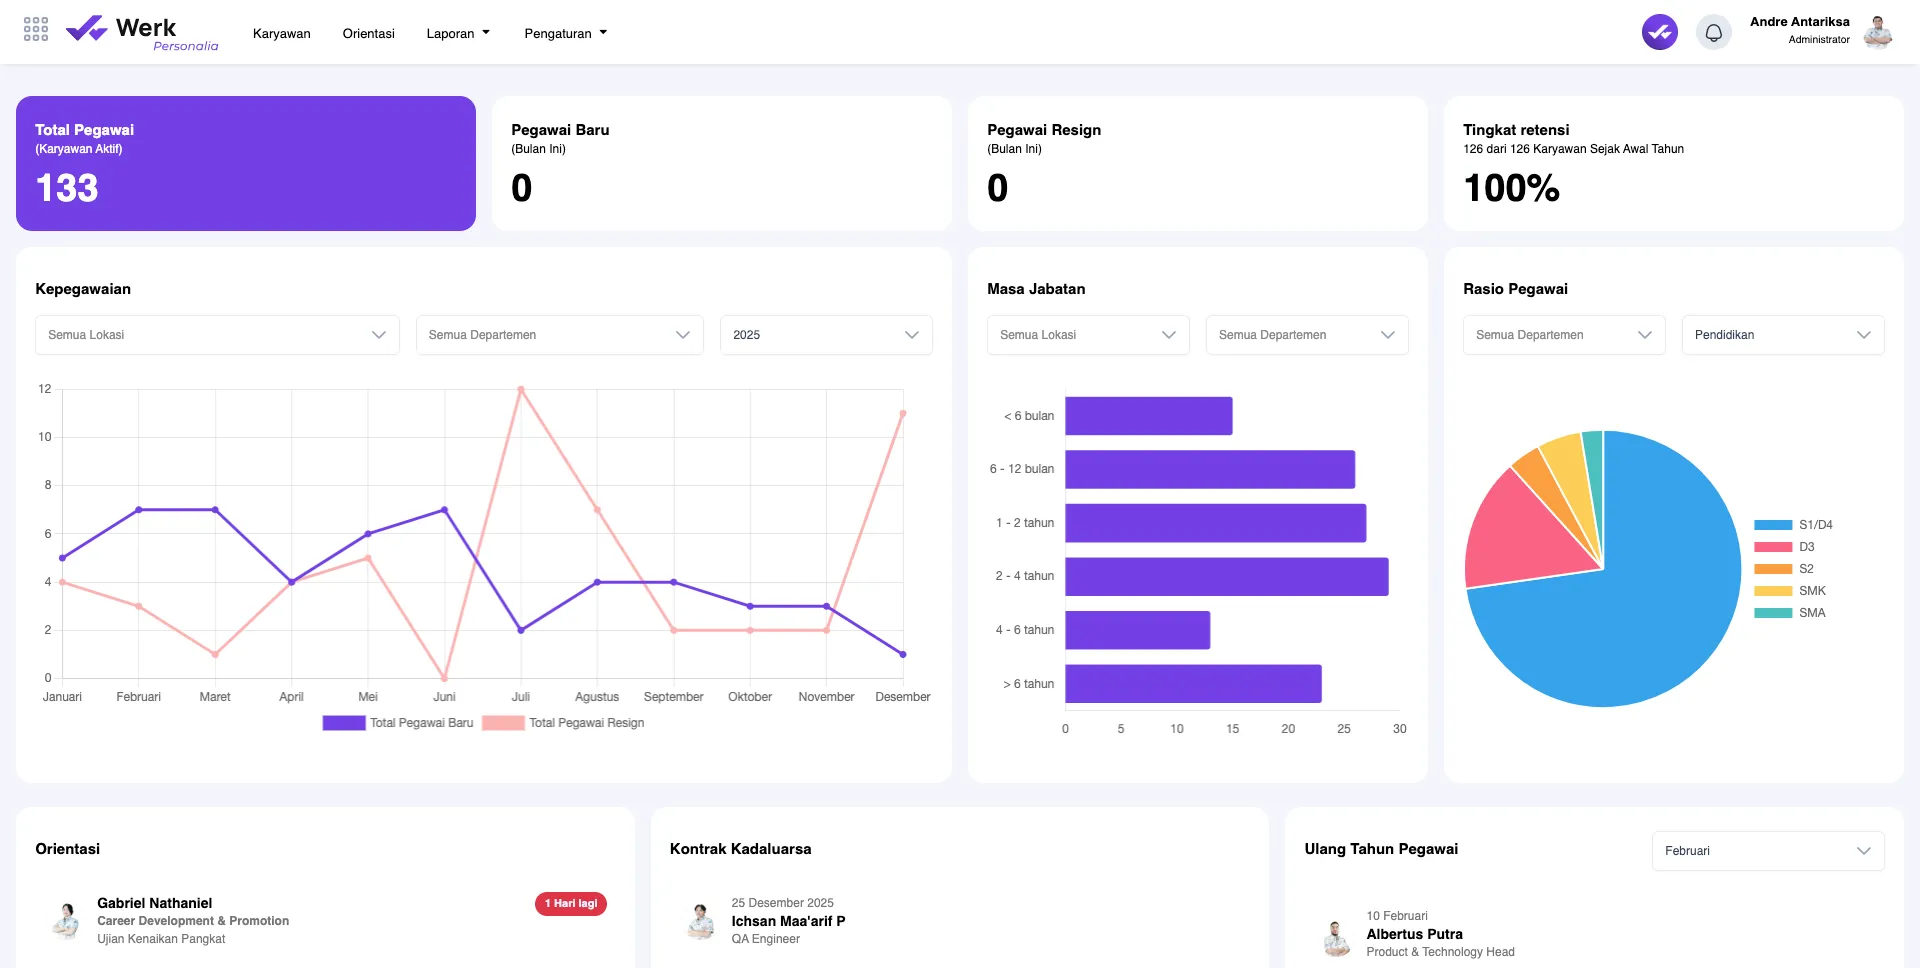Click the purple checkmark circle icon

(x=1659, y=32)
